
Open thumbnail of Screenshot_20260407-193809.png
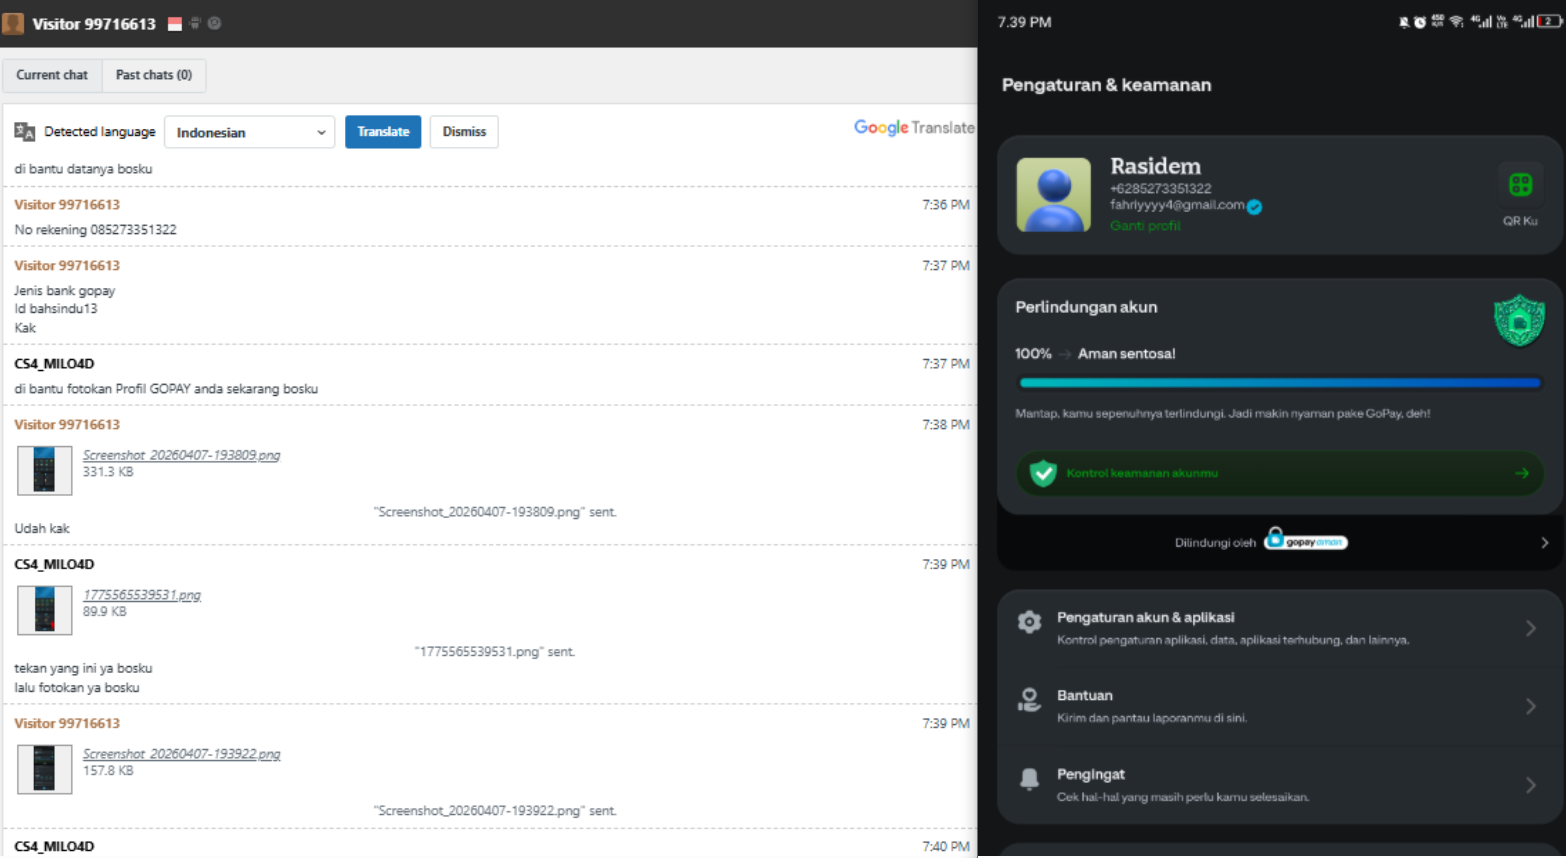[x=45, y=470]
